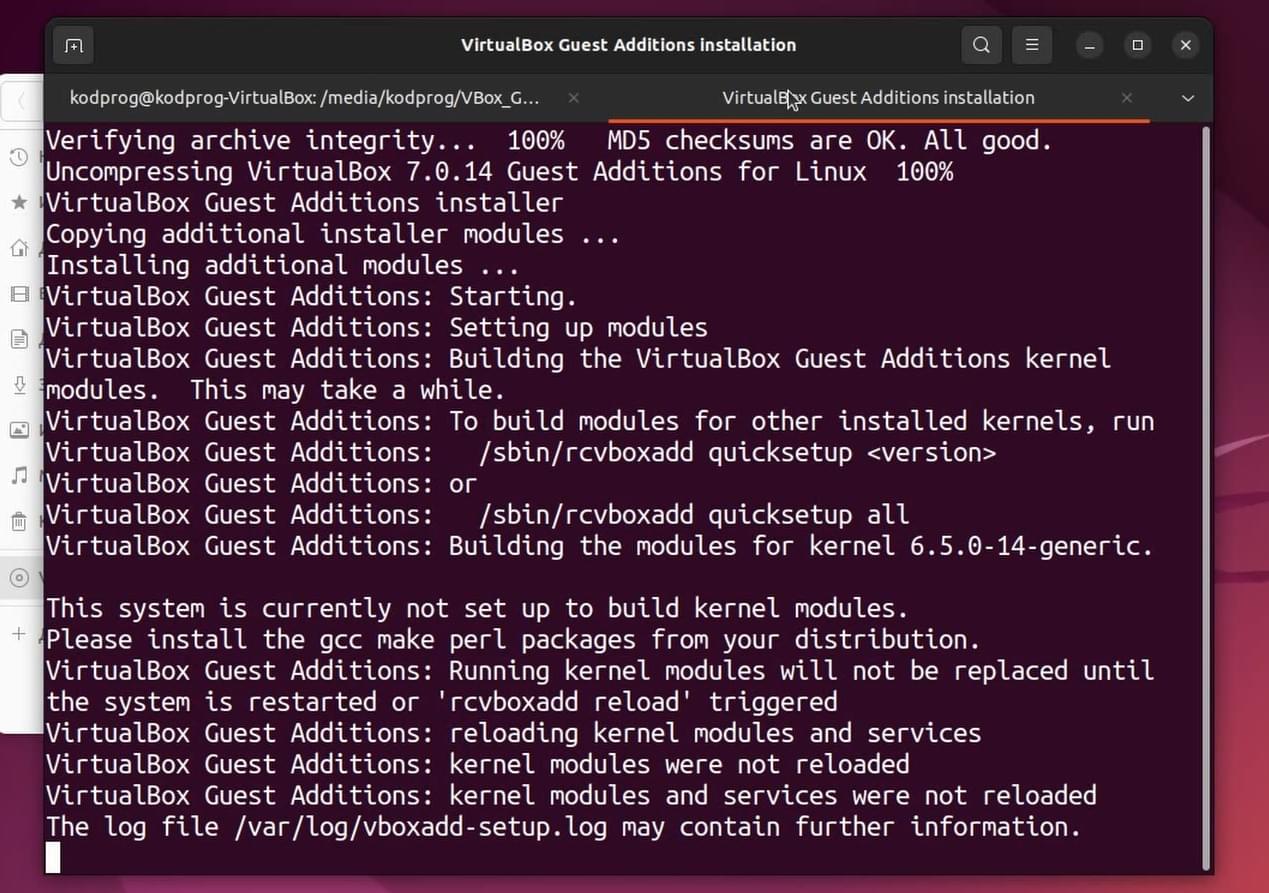Switch to the kodprog@kodprog-VirtualBox terminal tab
1269x893 pixels.
click(x=305, y=98)
